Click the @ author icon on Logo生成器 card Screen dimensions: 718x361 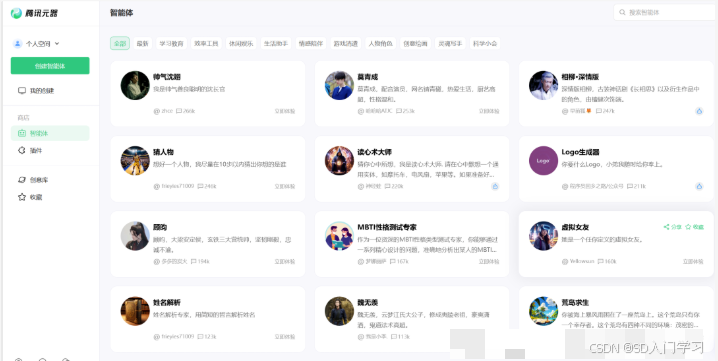click(565, 186)
